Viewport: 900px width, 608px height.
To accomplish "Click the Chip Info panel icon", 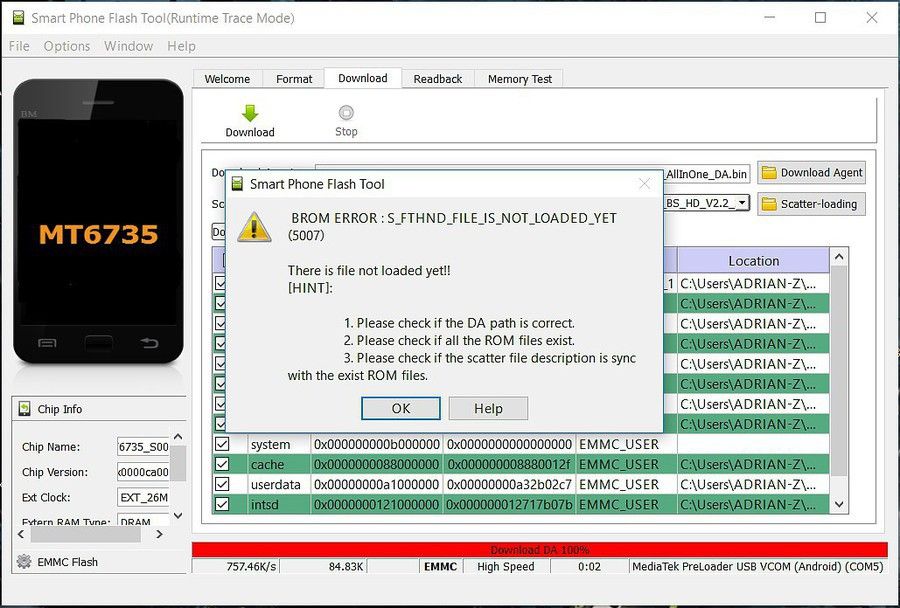I will [25, 409].
